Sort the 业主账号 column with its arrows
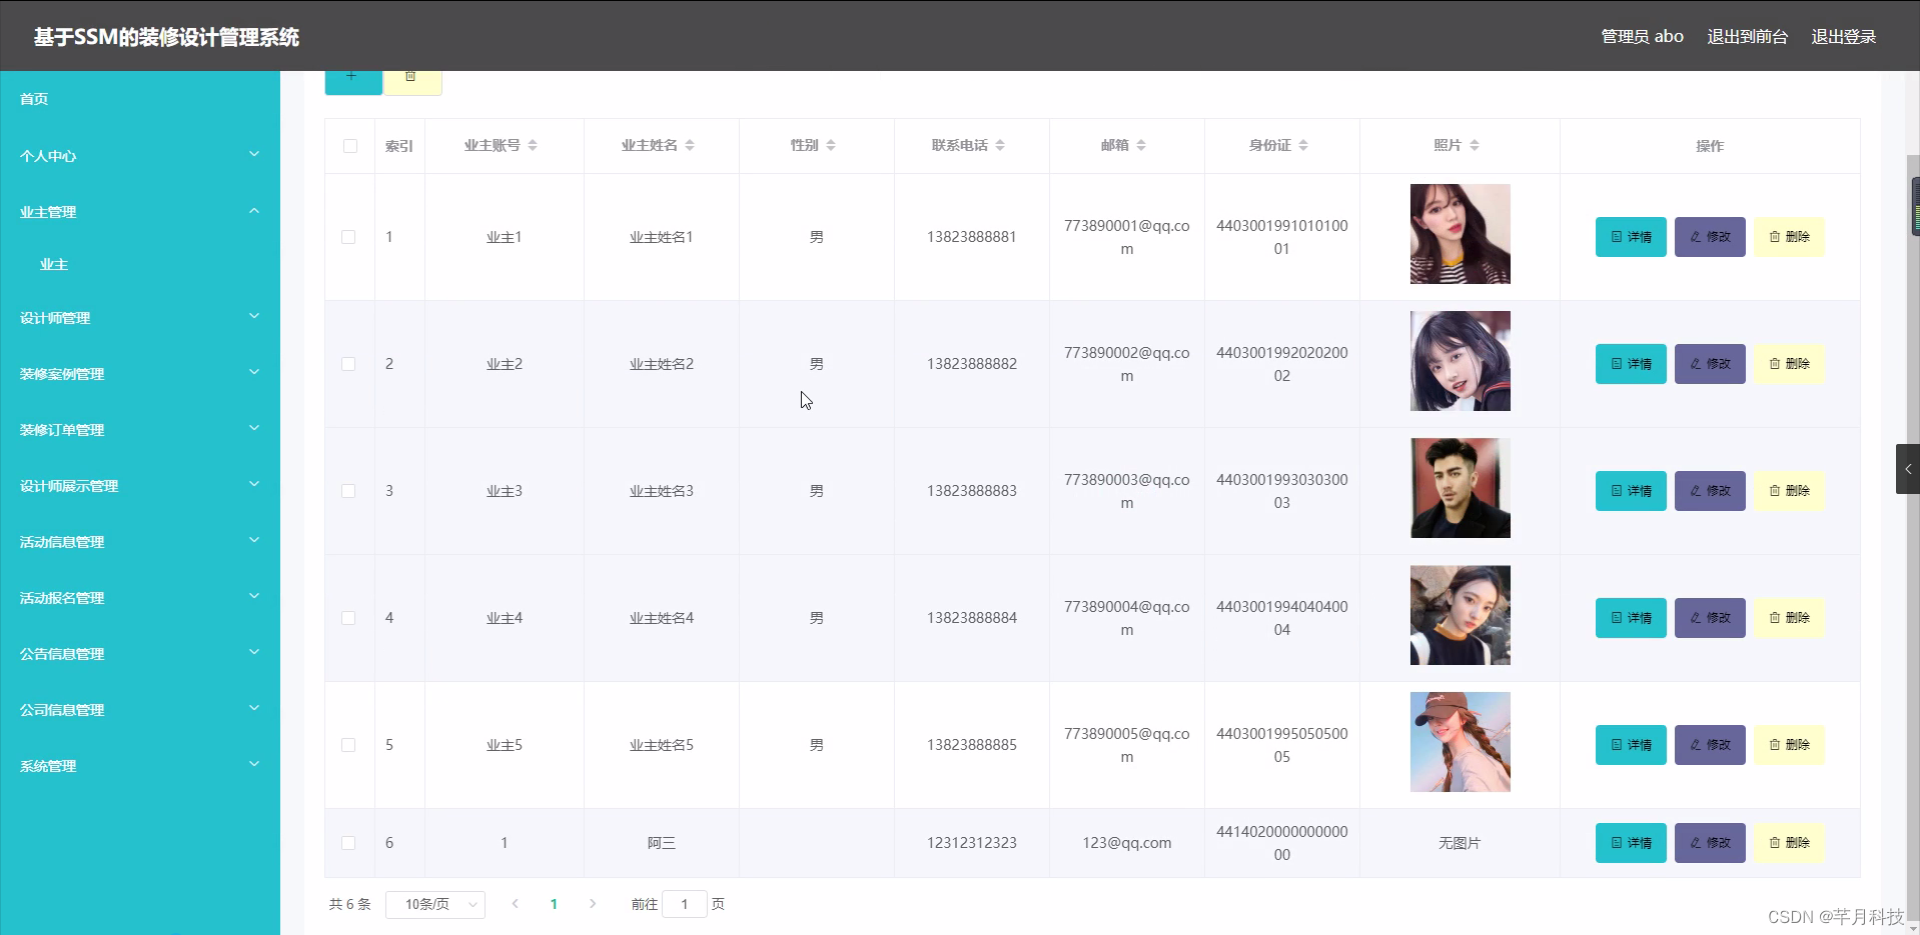Screen dimensions: 1920x935 point(534,145)
